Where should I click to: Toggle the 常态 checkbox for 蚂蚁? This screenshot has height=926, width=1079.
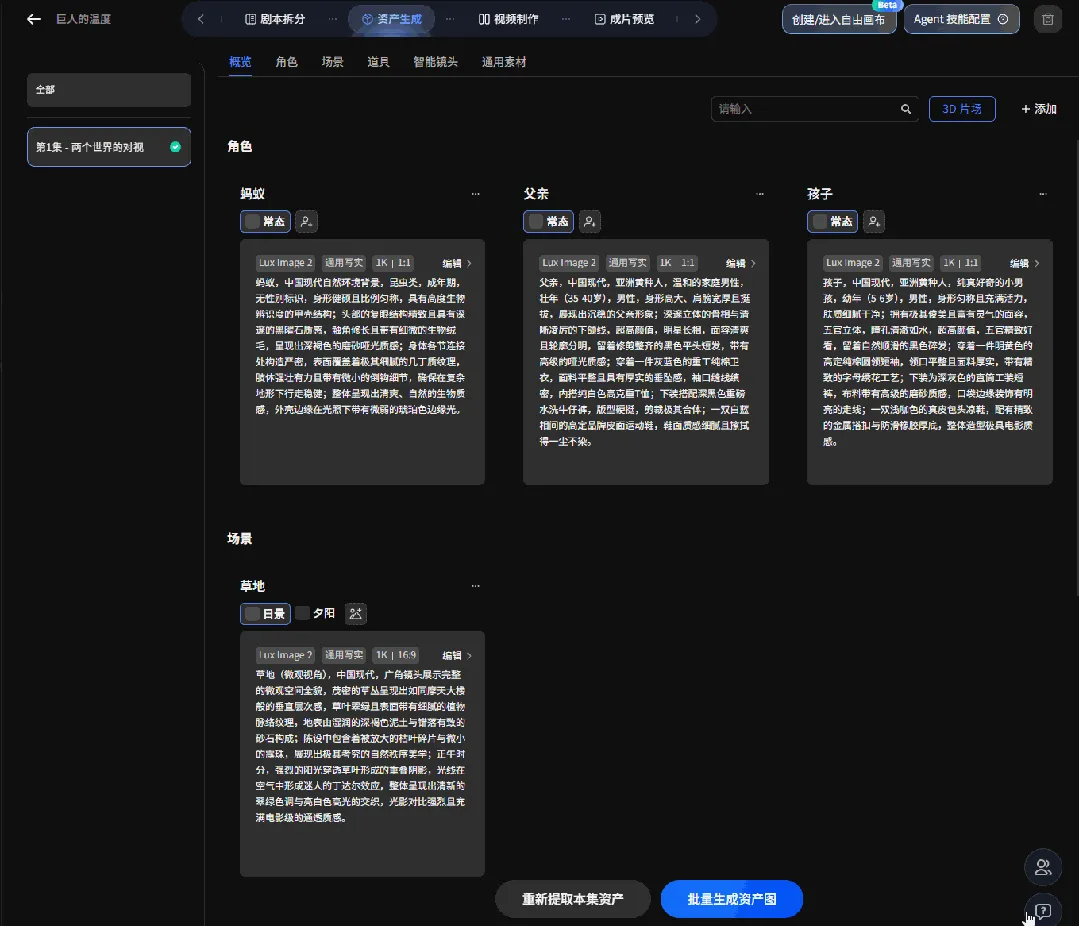[x=253, y=222]
